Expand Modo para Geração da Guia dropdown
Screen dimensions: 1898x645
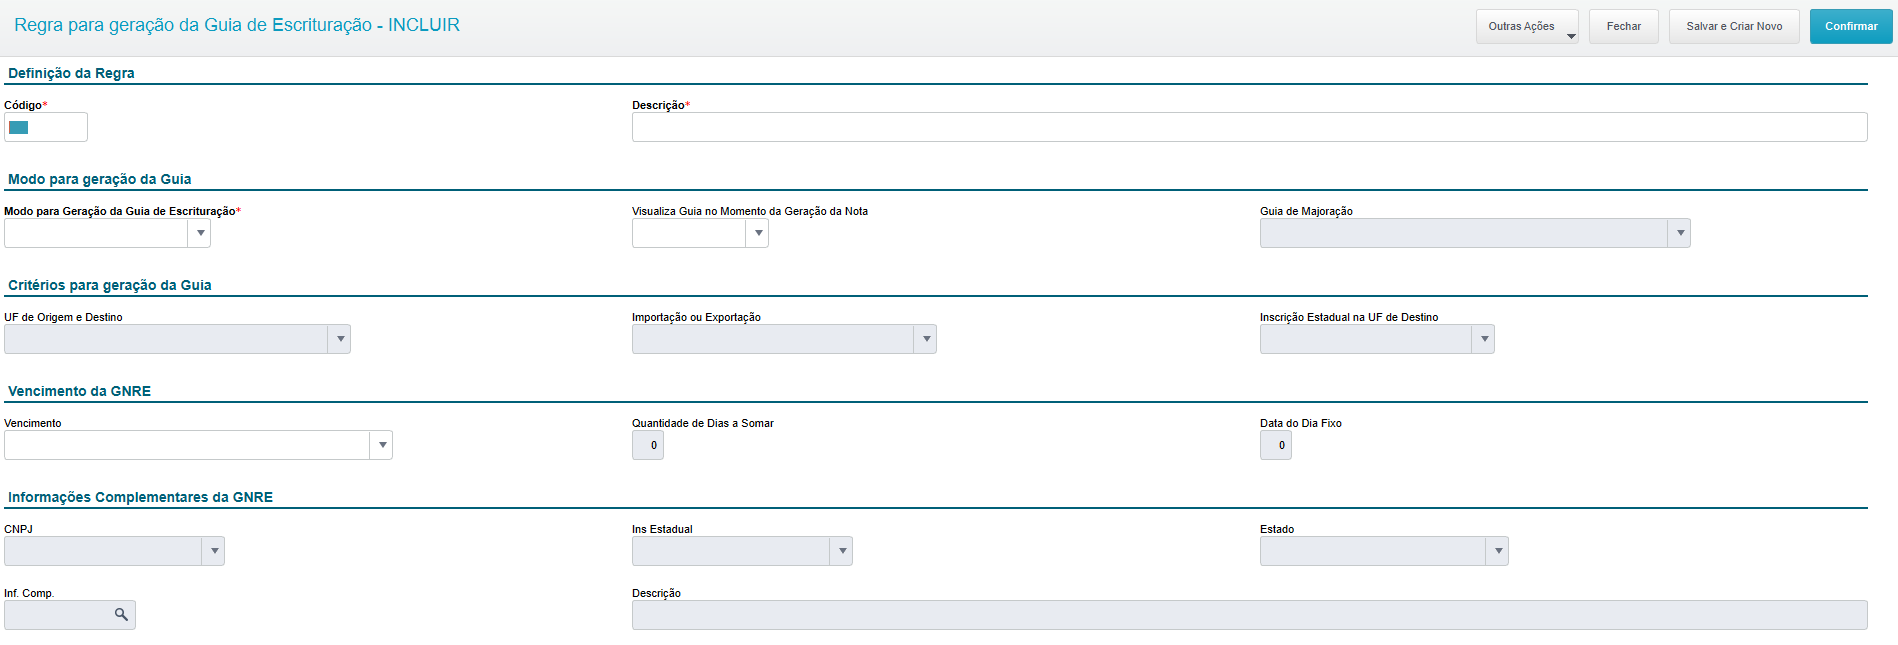point(200,233)
